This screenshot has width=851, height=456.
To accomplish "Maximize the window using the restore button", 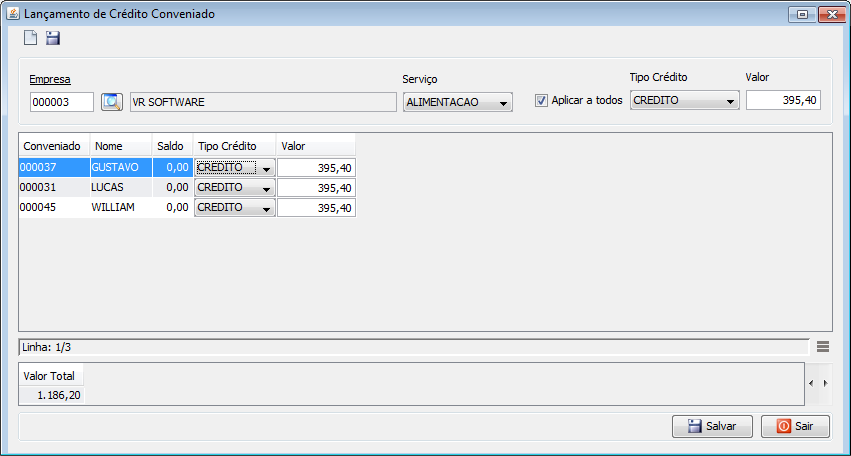I will point(803,15).
